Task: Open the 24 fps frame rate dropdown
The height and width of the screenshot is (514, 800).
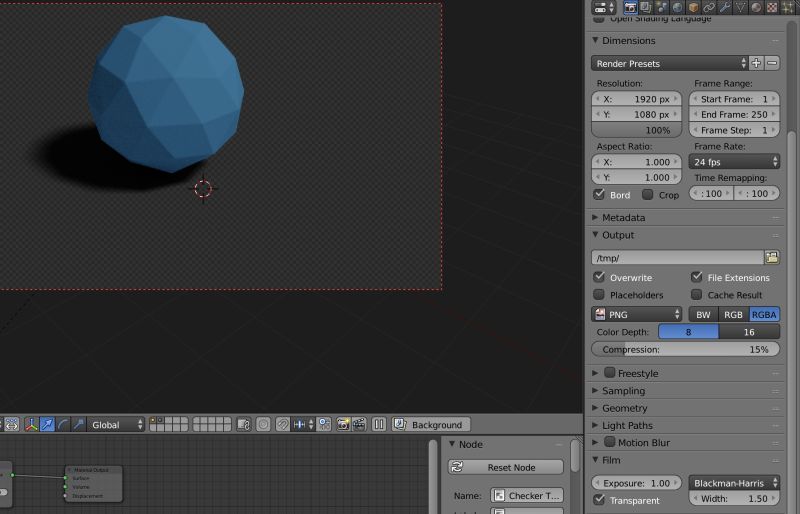Action: click(734, 162)
